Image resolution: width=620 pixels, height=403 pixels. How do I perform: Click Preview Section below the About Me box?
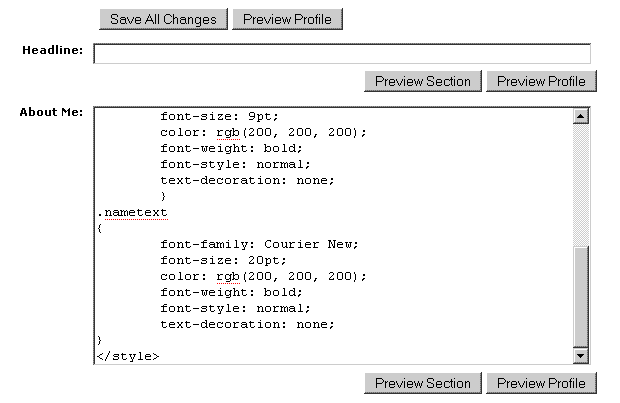pos(422,383)
